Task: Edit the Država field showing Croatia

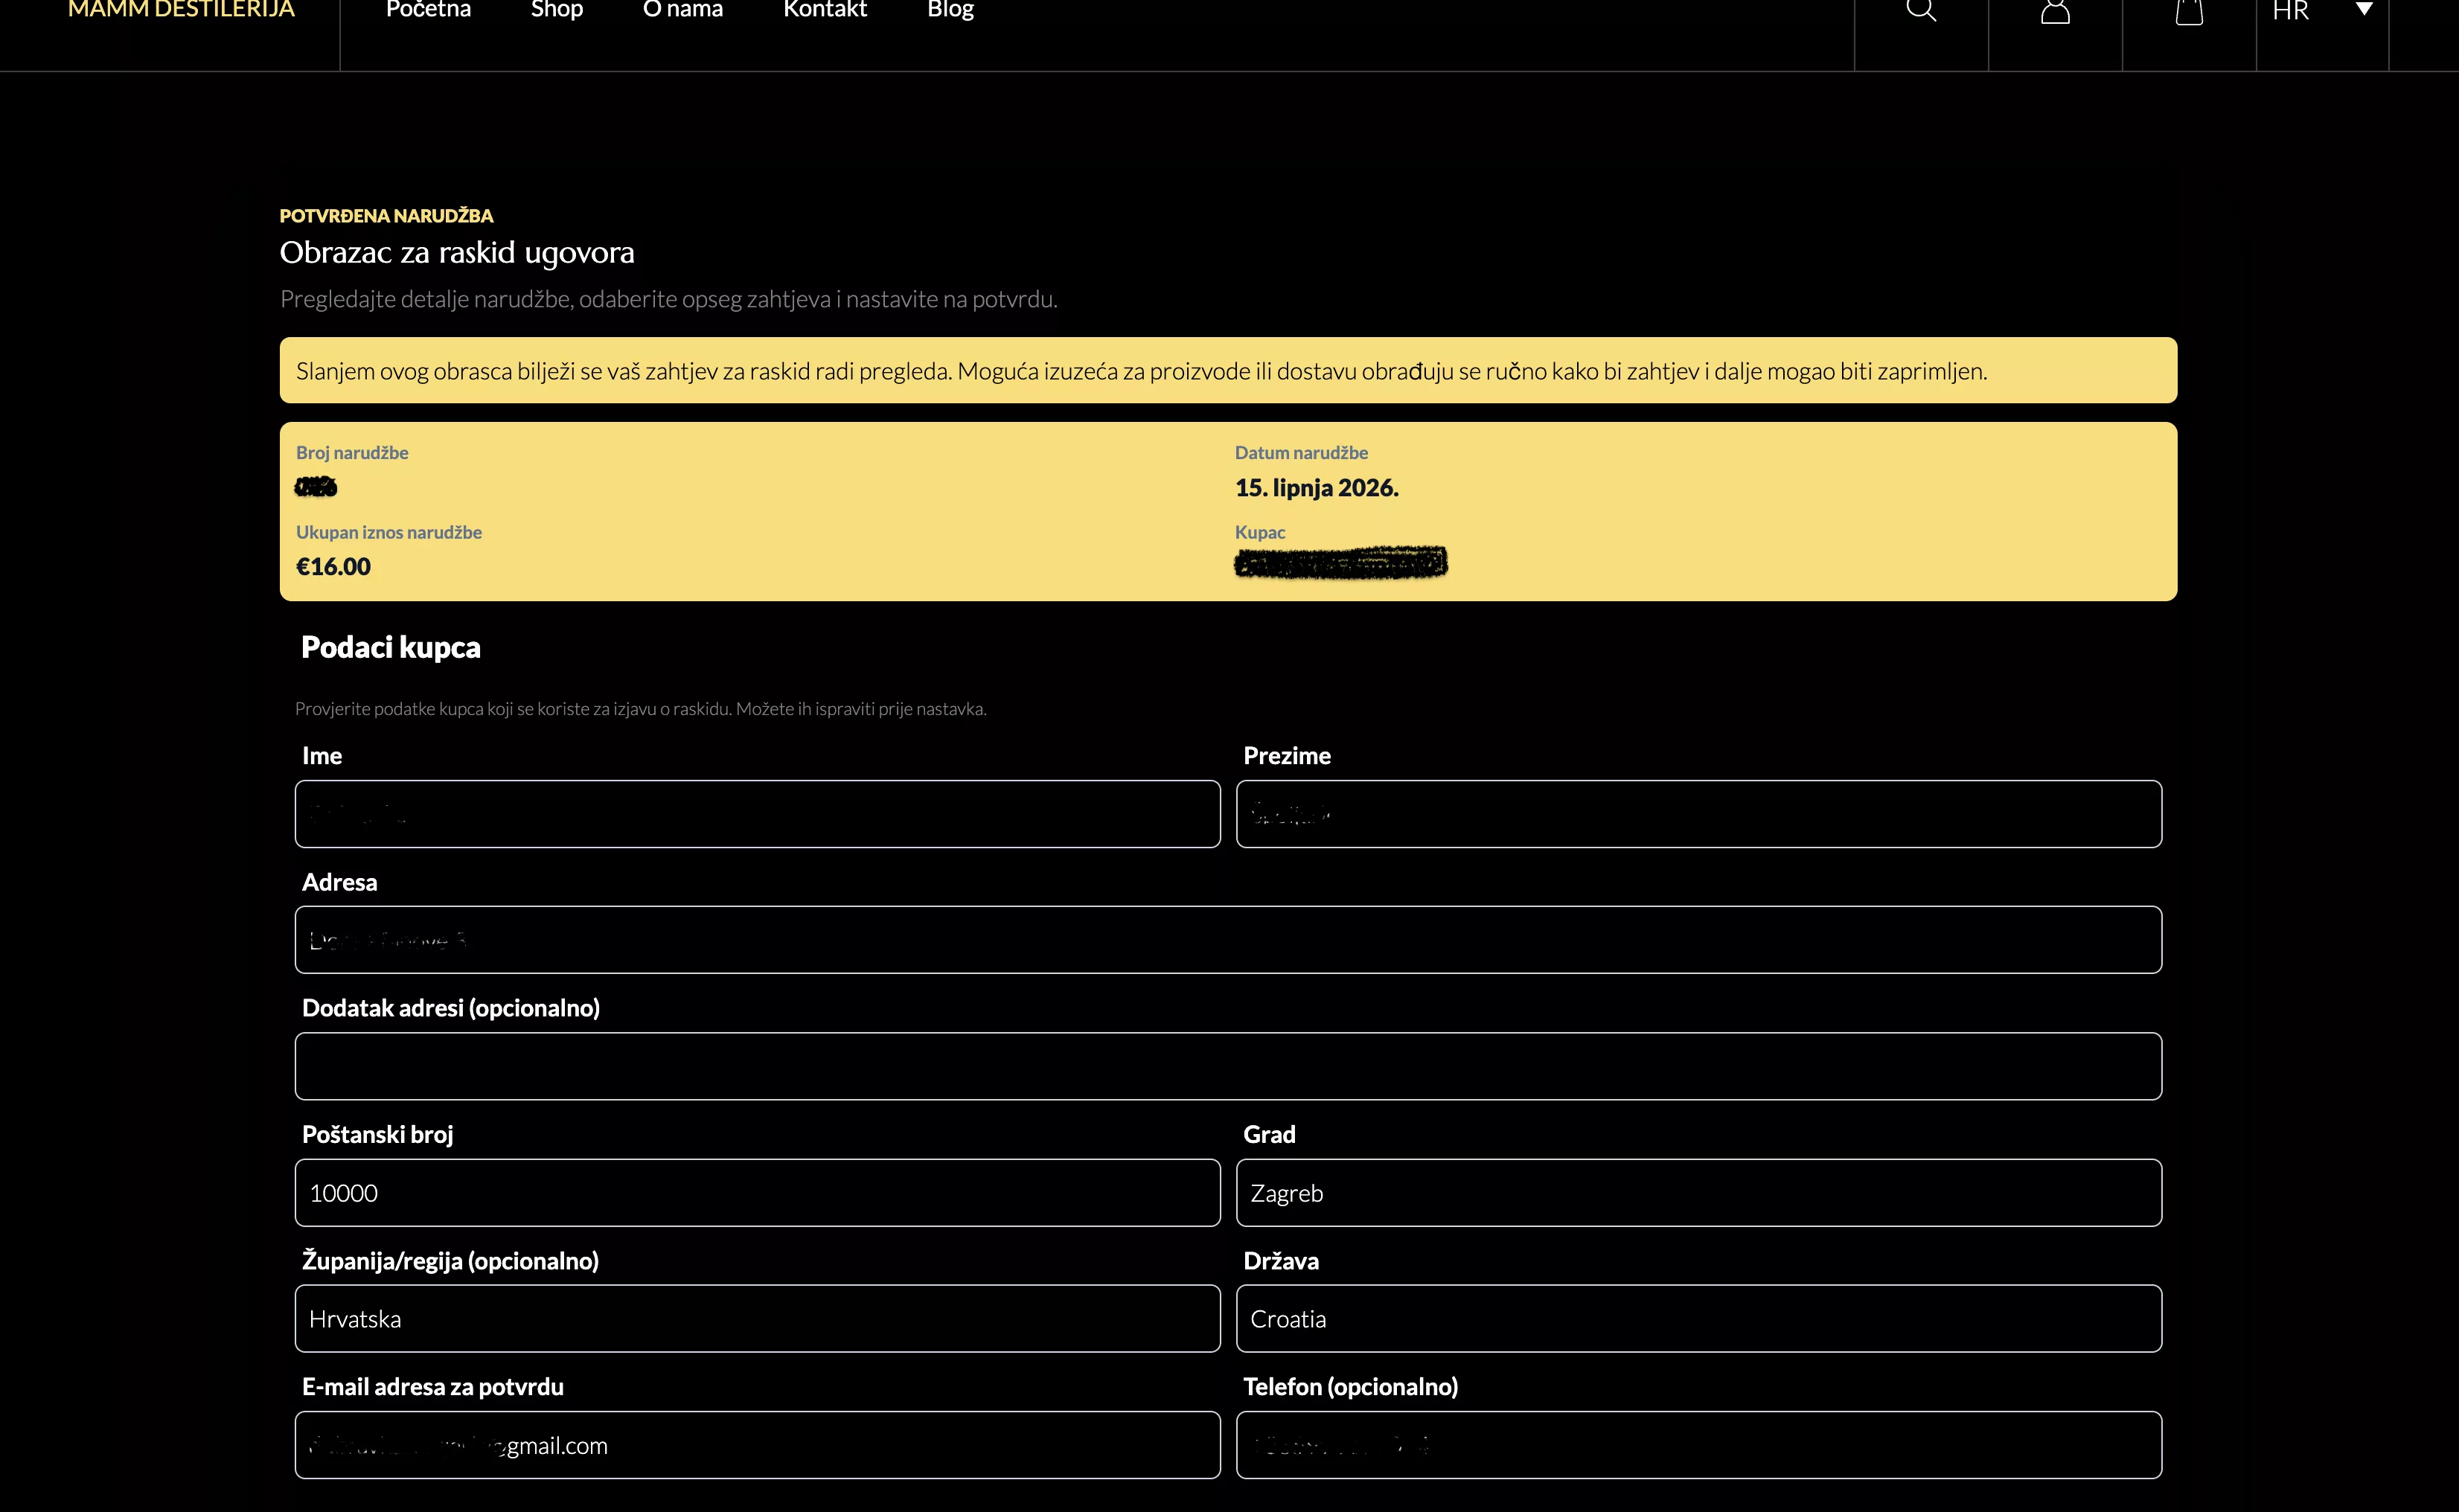Action: pos(1699,1319)
